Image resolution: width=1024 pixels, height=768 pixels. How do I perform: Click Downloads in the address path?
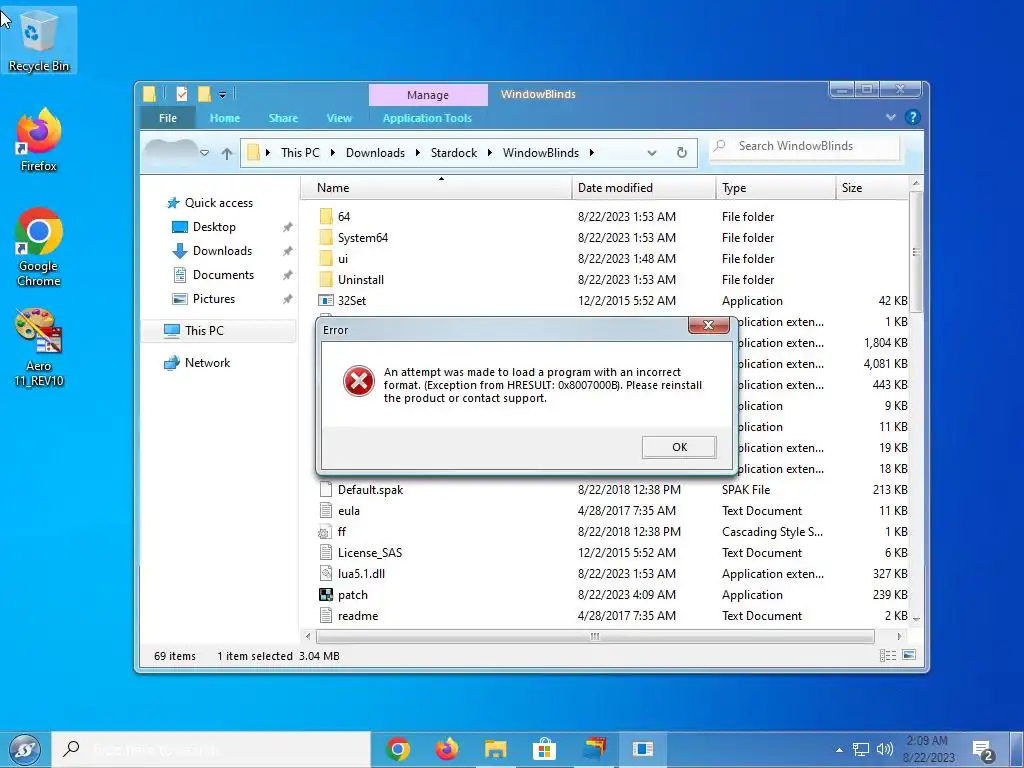pyautogui.click(x=375, y=153)
